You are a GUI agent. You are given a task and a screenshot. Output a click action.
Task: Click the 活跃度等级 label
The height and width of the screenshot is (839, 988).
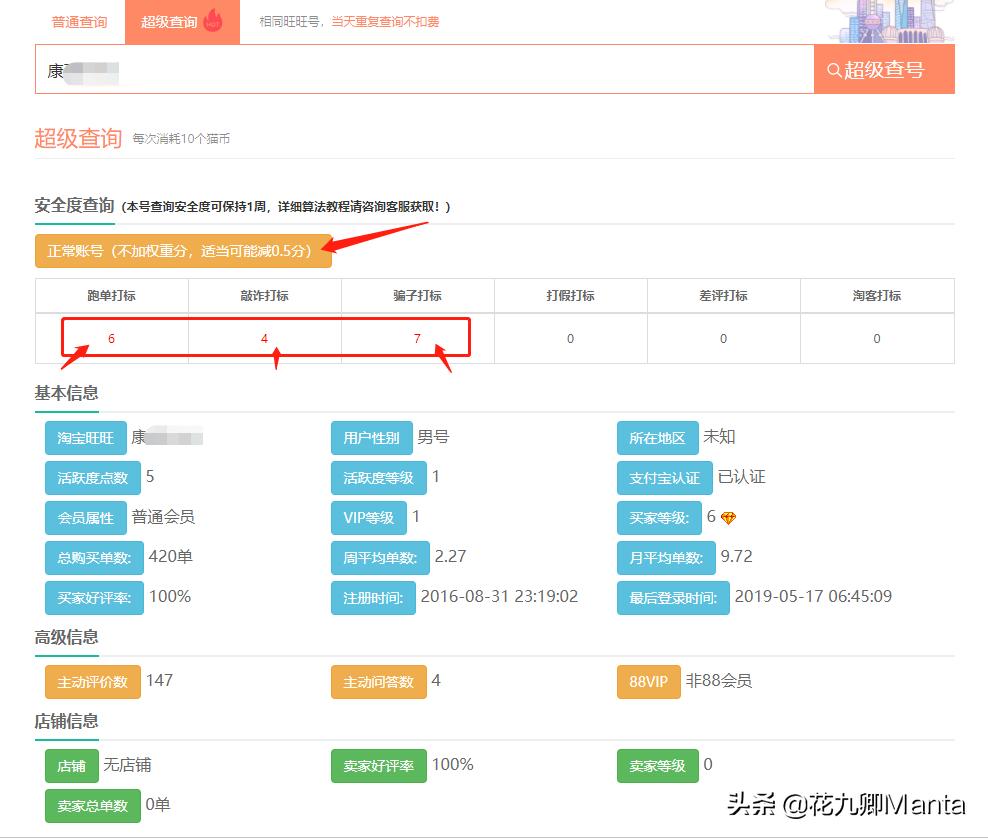coord(379,477)
